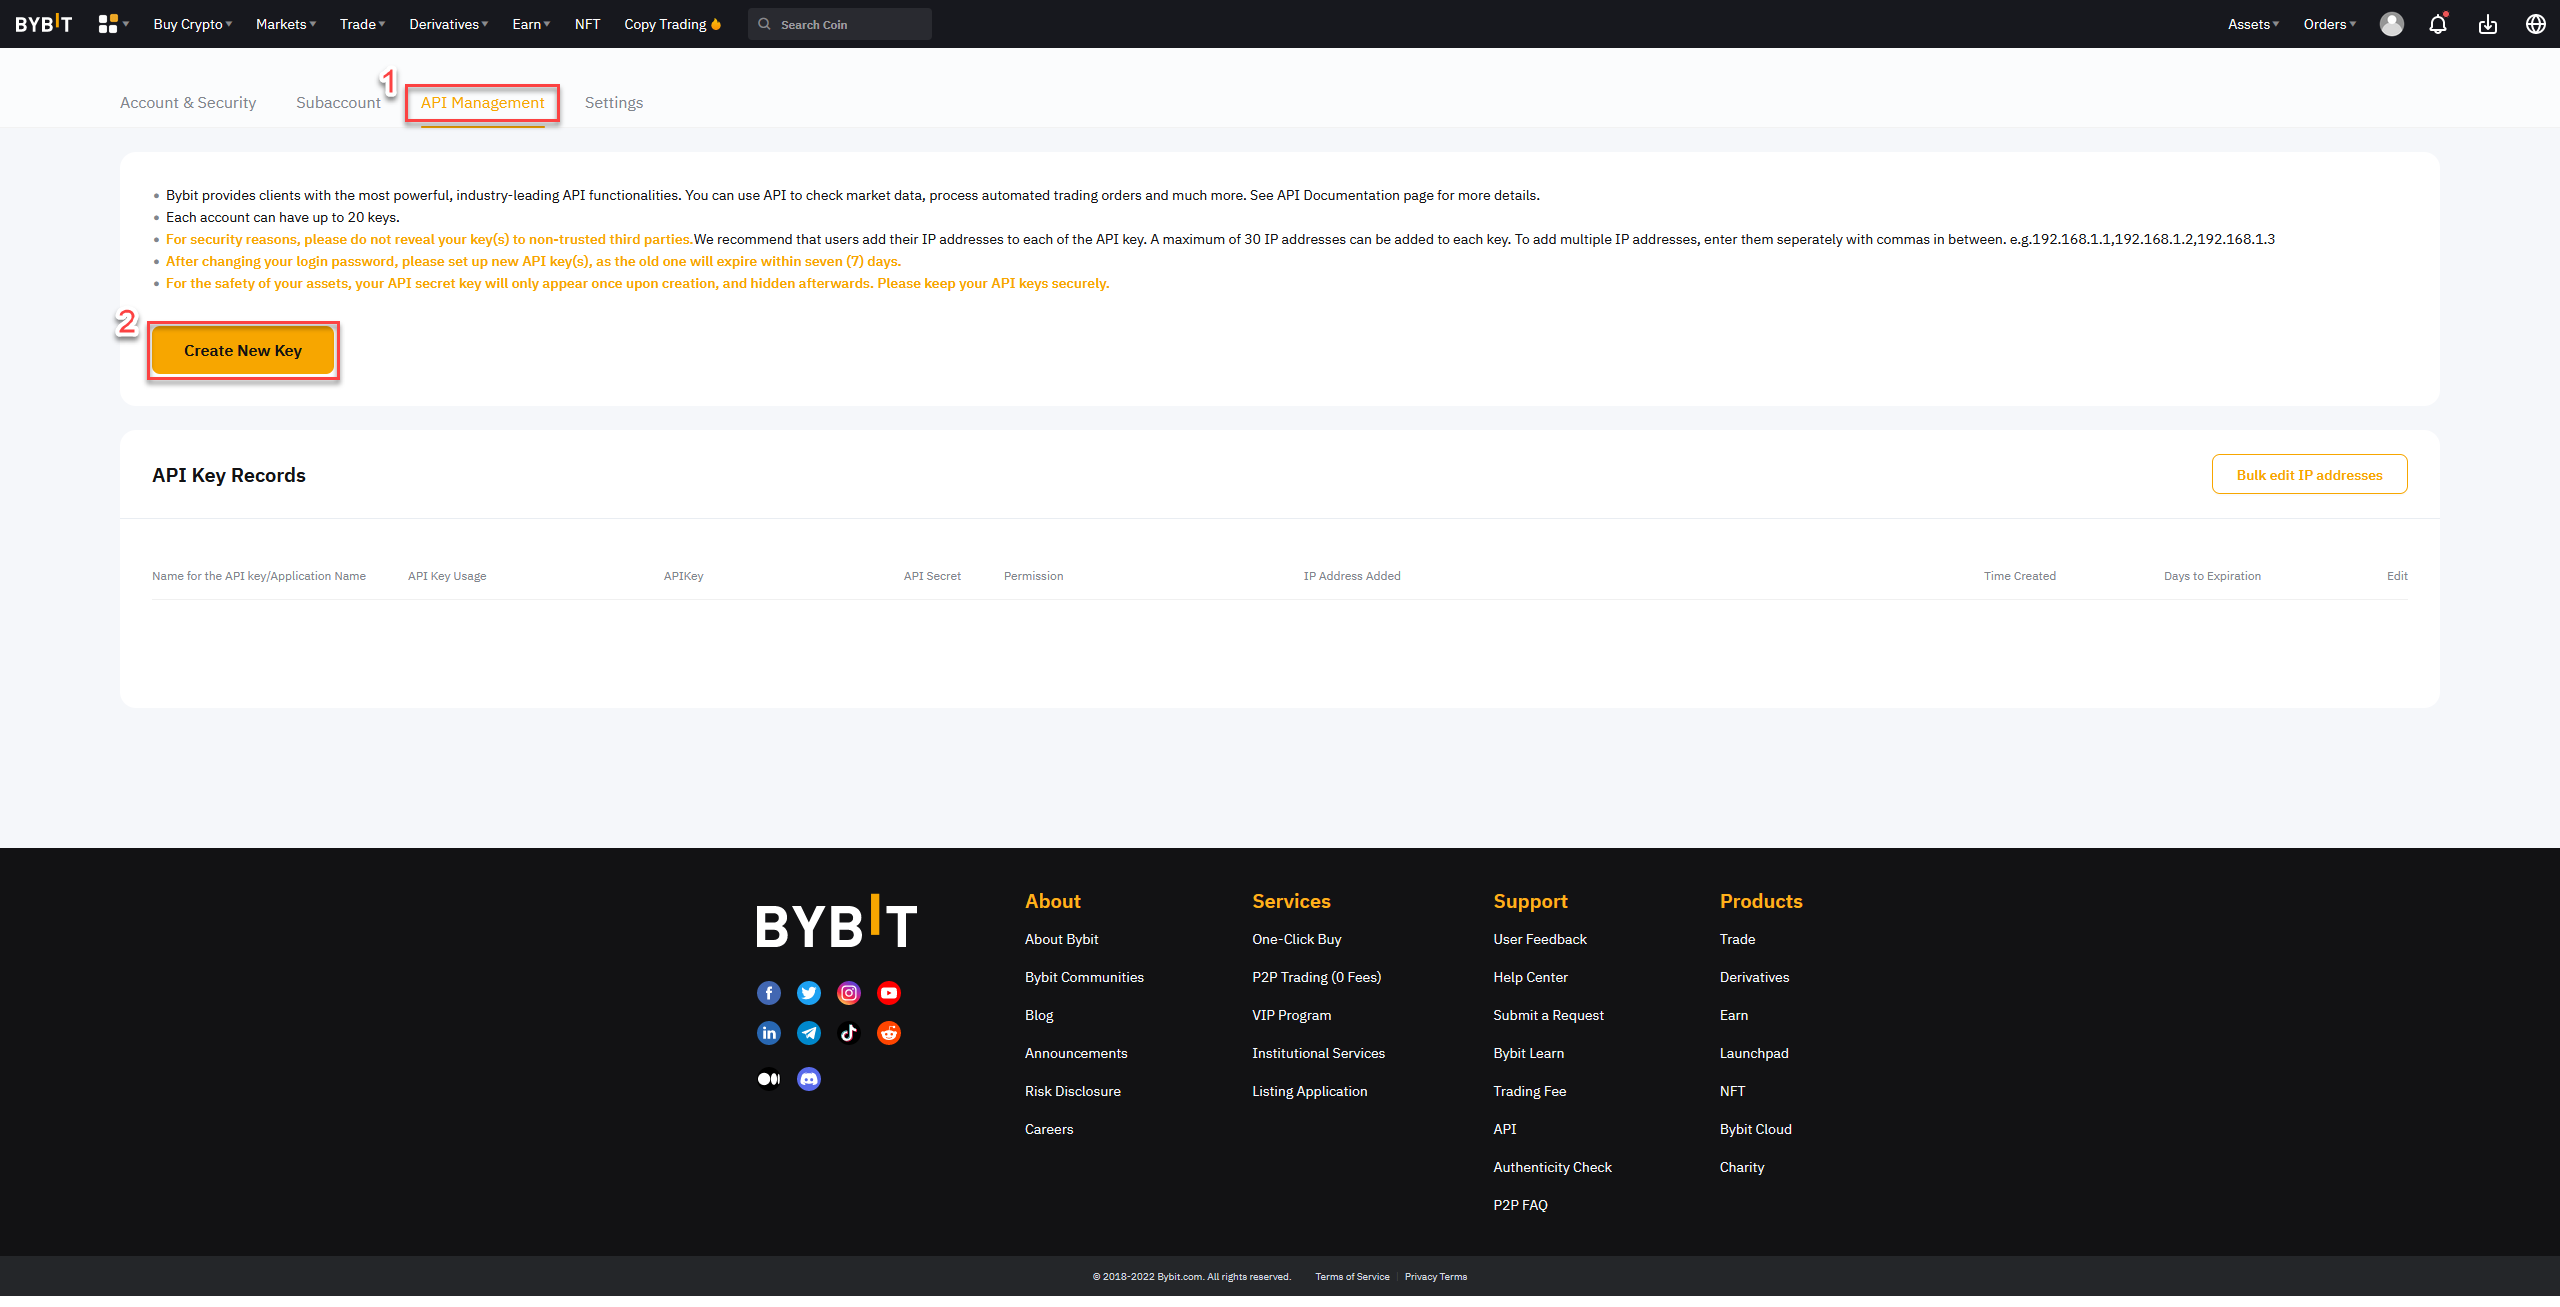Expand the Derivatives menu
The width and height of the screenshot is (2560, 1307).
point(447,23)
